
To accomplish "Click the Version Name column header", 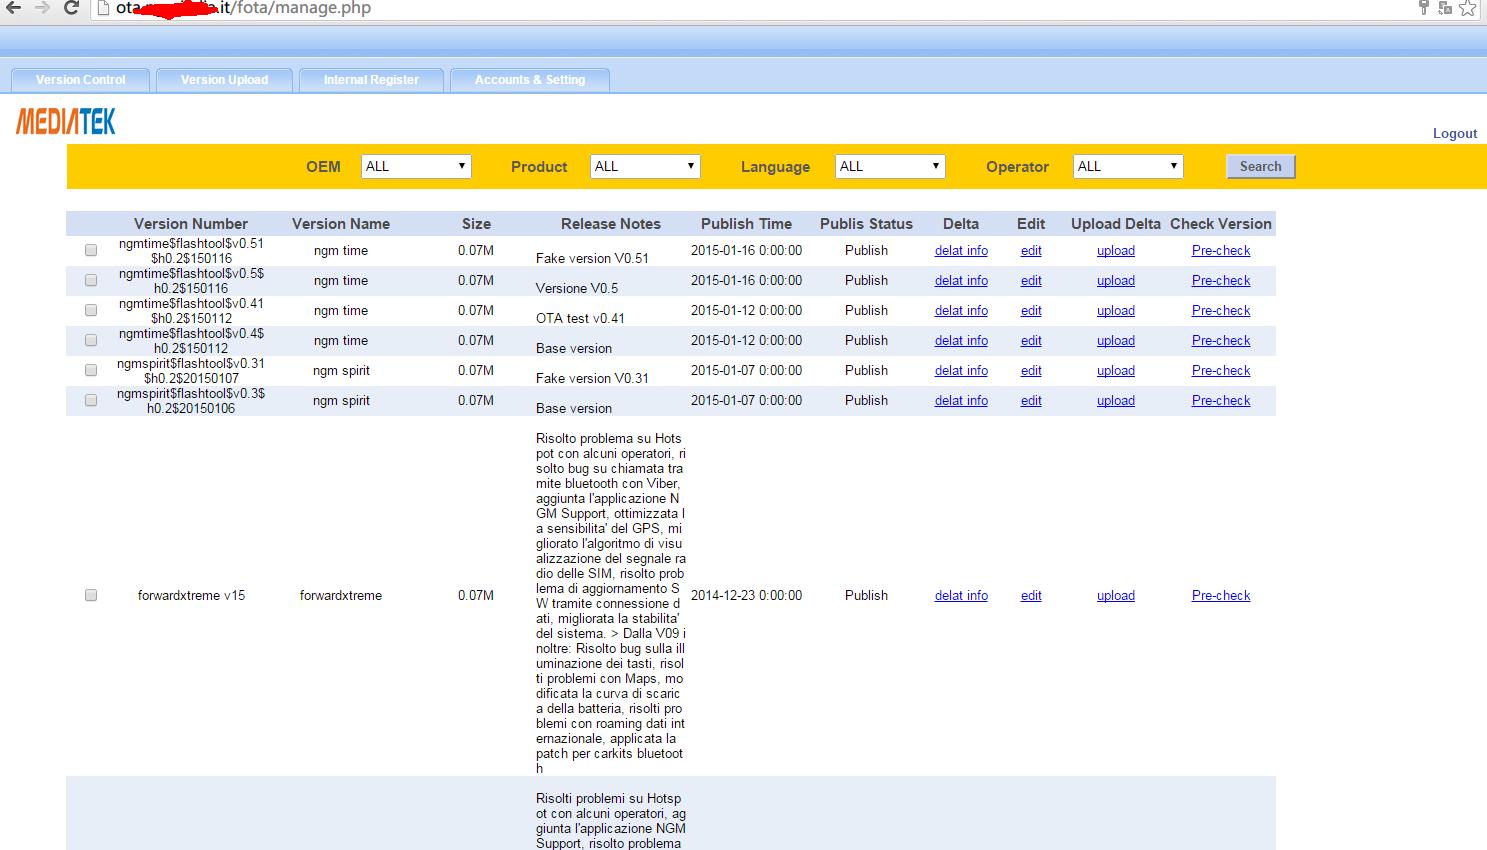I will pos(341,224).
